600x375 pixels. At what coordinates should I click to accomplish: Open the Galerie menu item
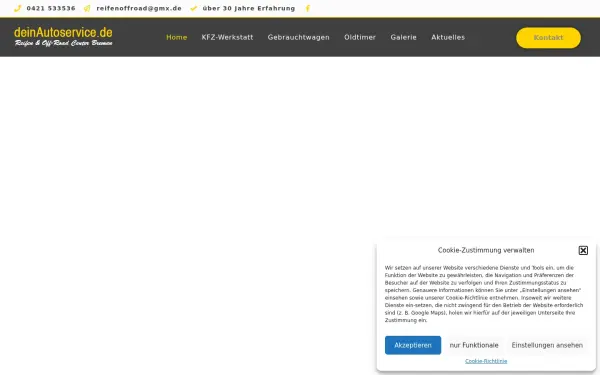403,38
